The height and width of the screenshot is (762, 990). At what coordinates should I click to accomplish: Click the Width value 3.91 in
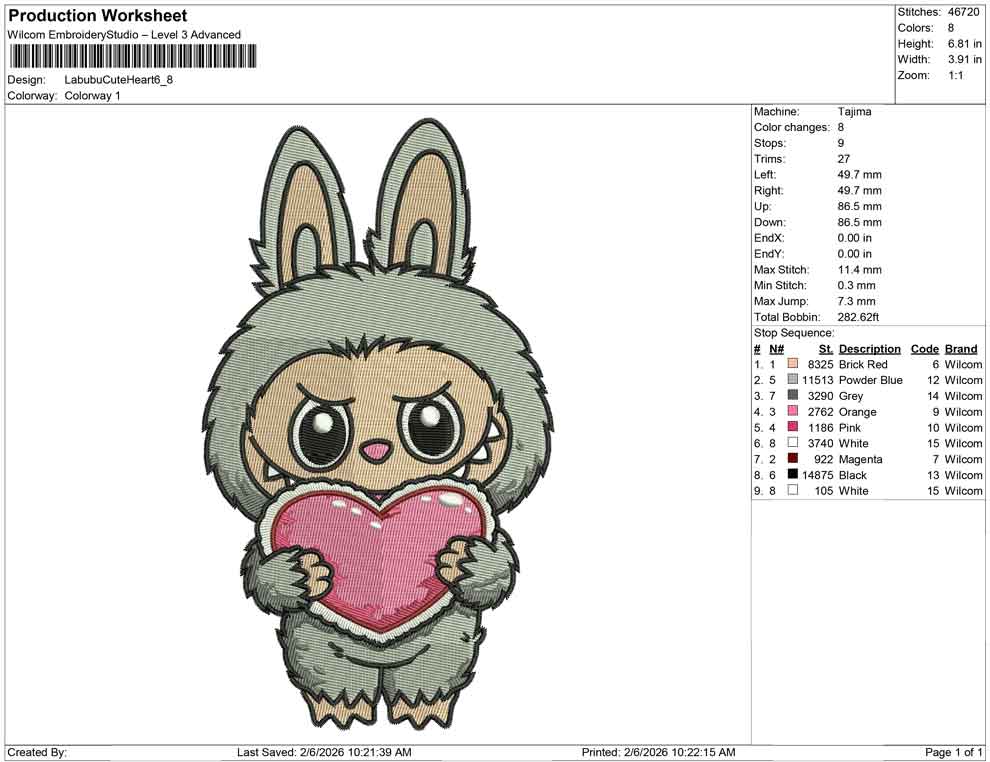tap(964, 59)
